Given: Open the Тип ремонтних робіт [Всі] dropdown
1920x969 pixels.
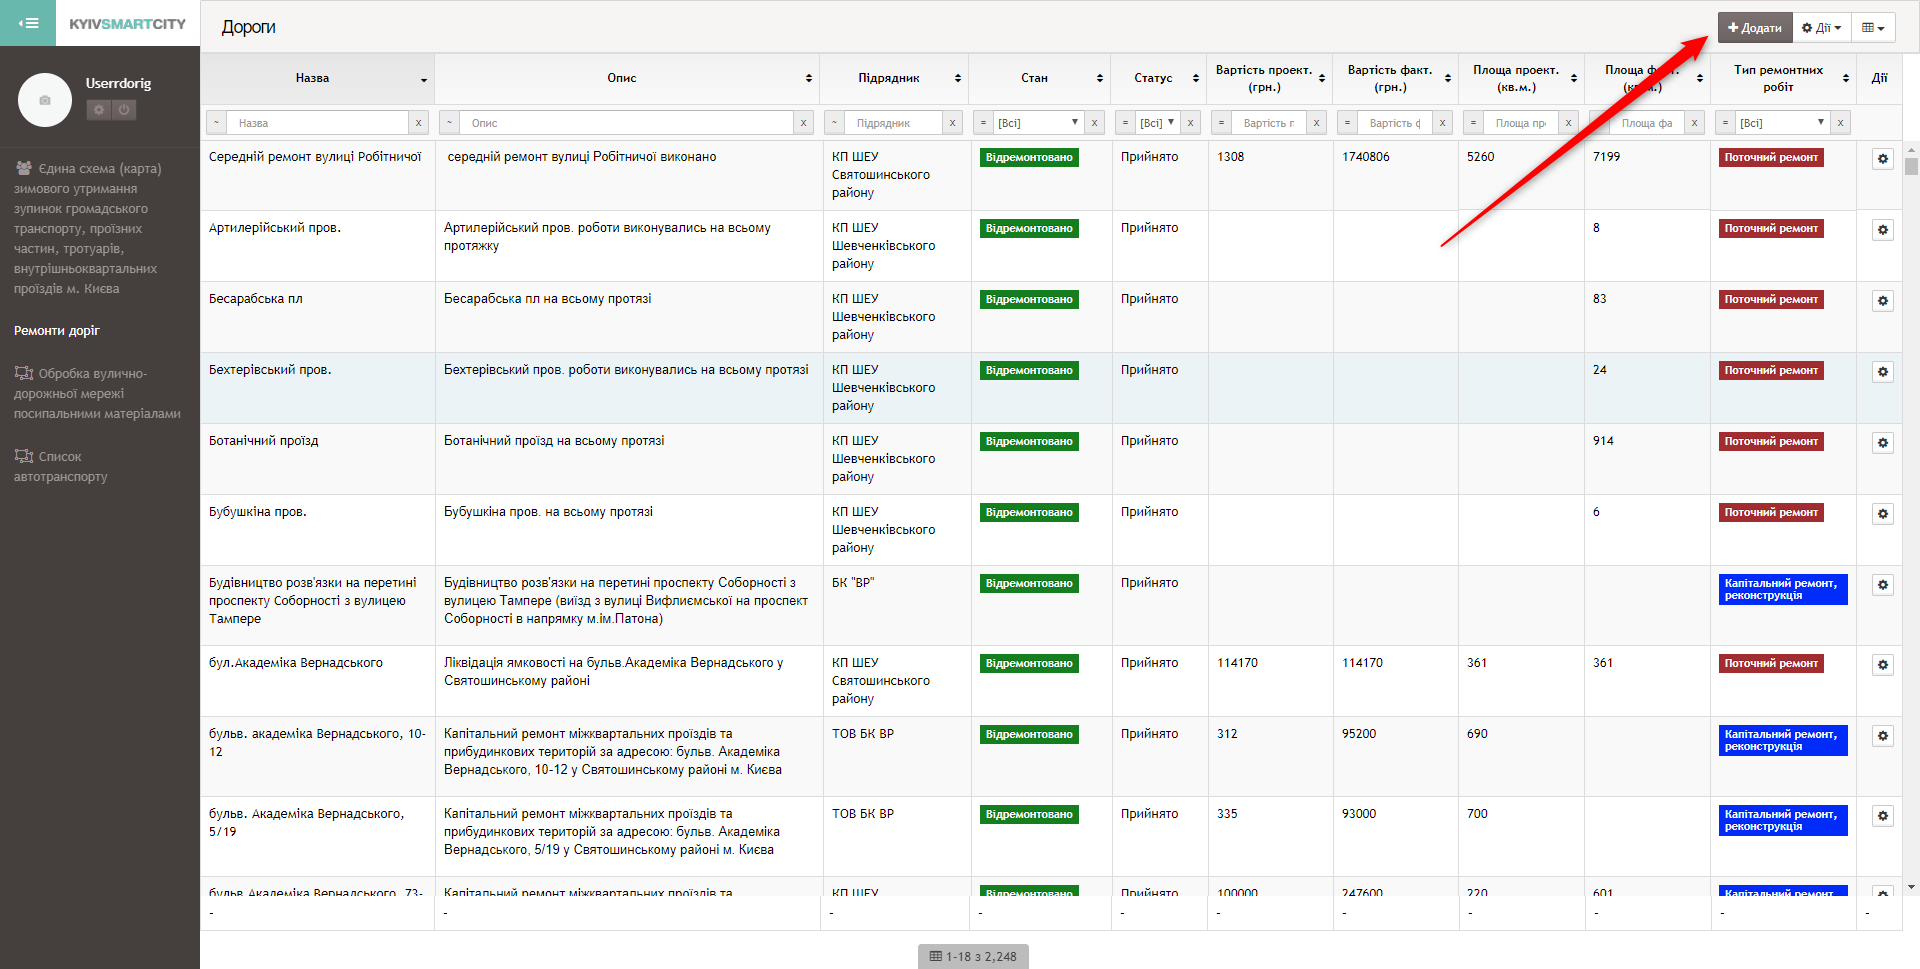Looking at the screenshot, I should pyautogui.click(x=1783, y=123).
